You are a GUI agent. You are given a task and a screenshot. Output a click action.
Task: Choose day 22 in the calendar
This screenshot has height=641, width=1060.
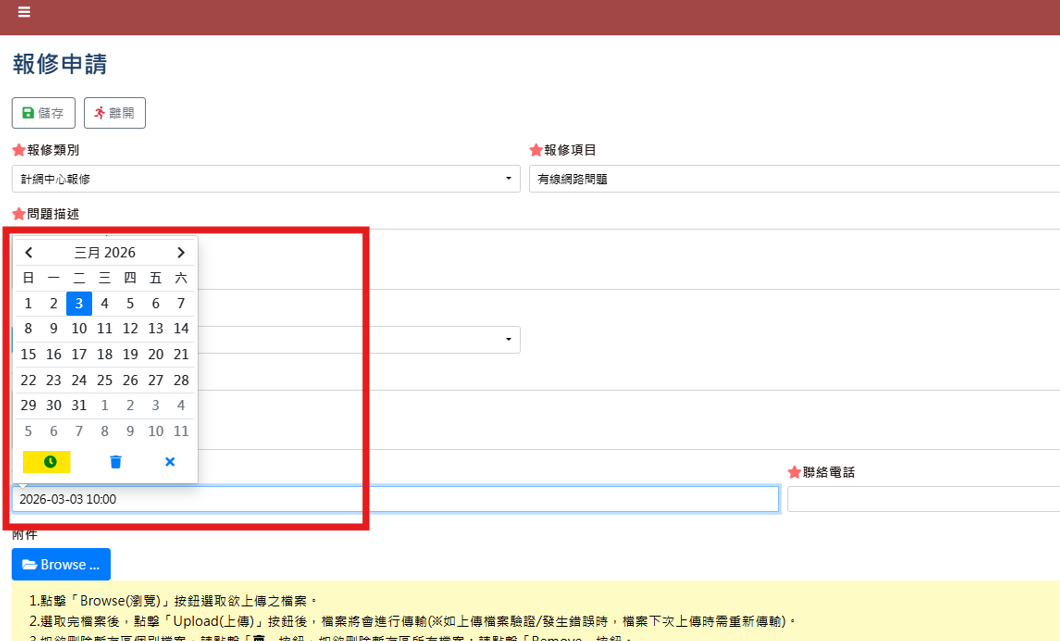(x=28, y=380)
